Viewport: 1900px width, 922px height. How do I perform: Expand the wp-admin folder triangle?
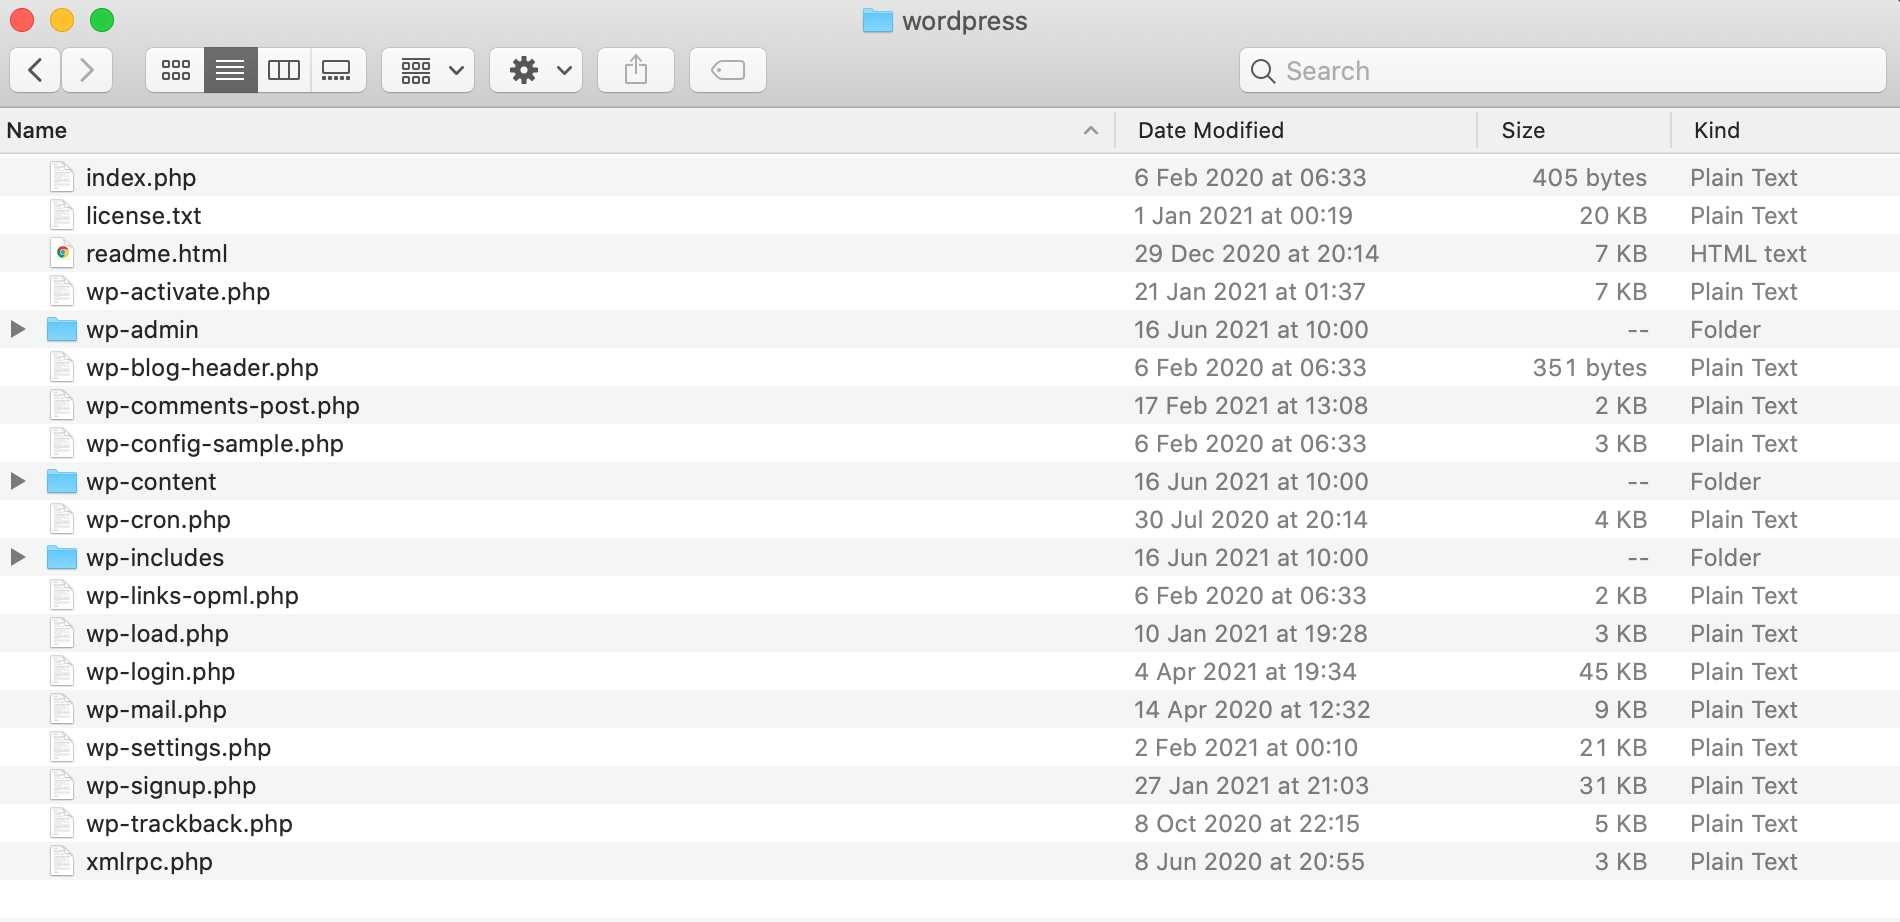coord(18,329)
